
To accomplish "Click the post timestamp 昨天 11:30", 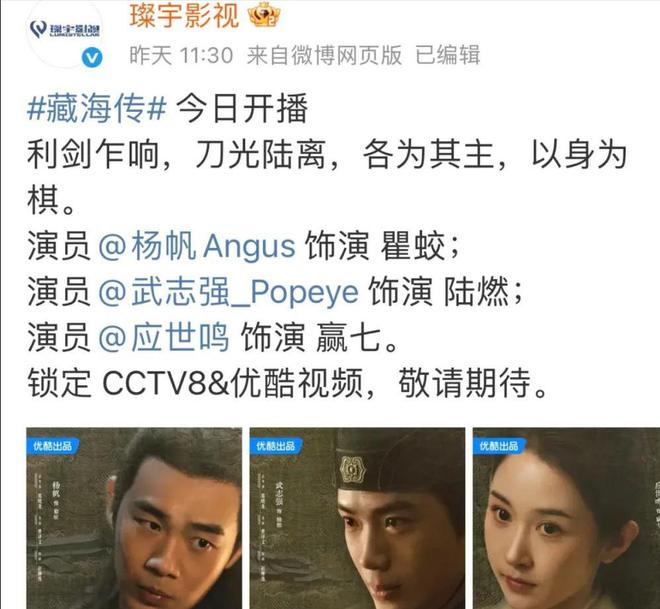I will 181,55.
